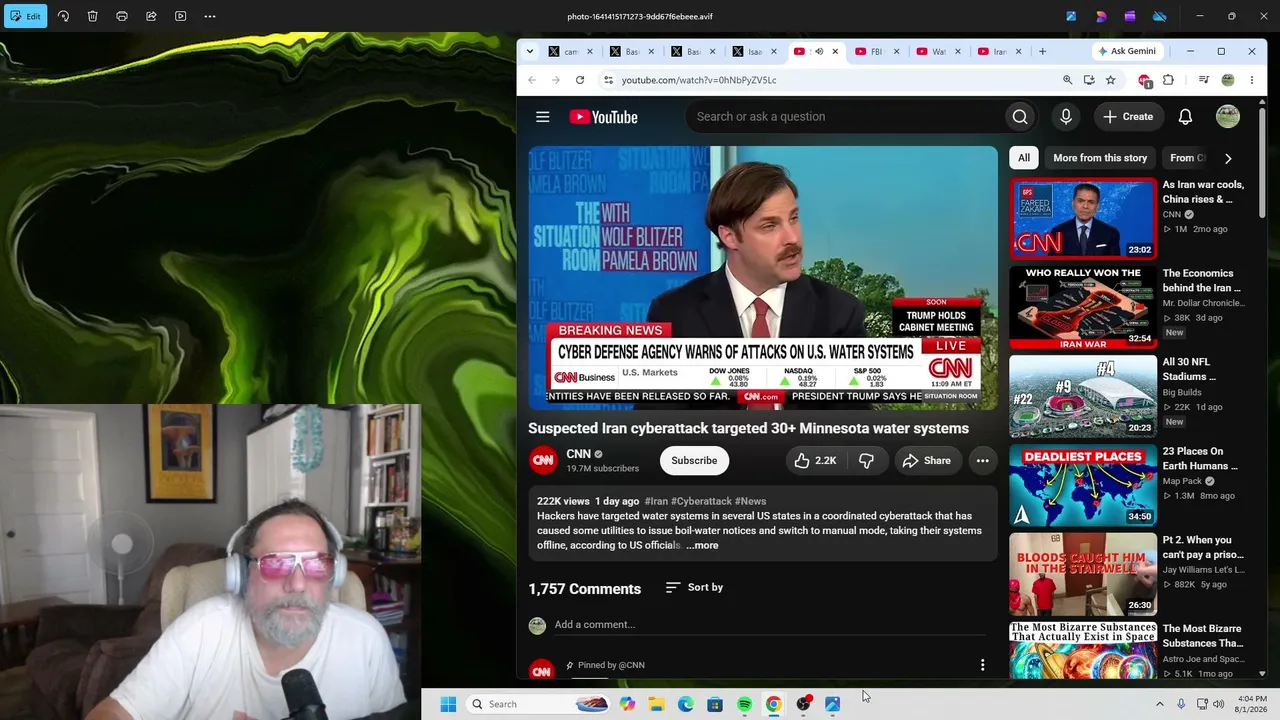Open more actions menu beside Share

point(983,460)
